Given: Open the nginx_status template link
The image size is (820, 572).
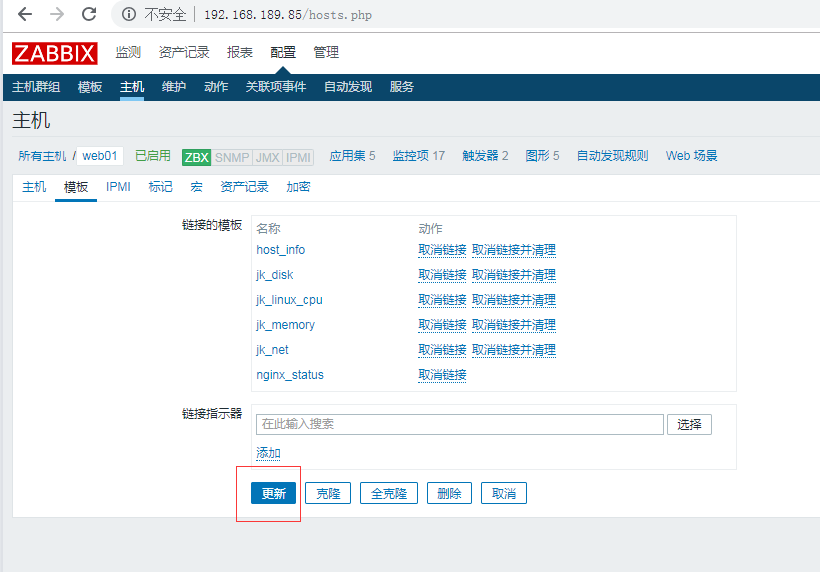Looking at the screenshot, I should click(290, 375).
